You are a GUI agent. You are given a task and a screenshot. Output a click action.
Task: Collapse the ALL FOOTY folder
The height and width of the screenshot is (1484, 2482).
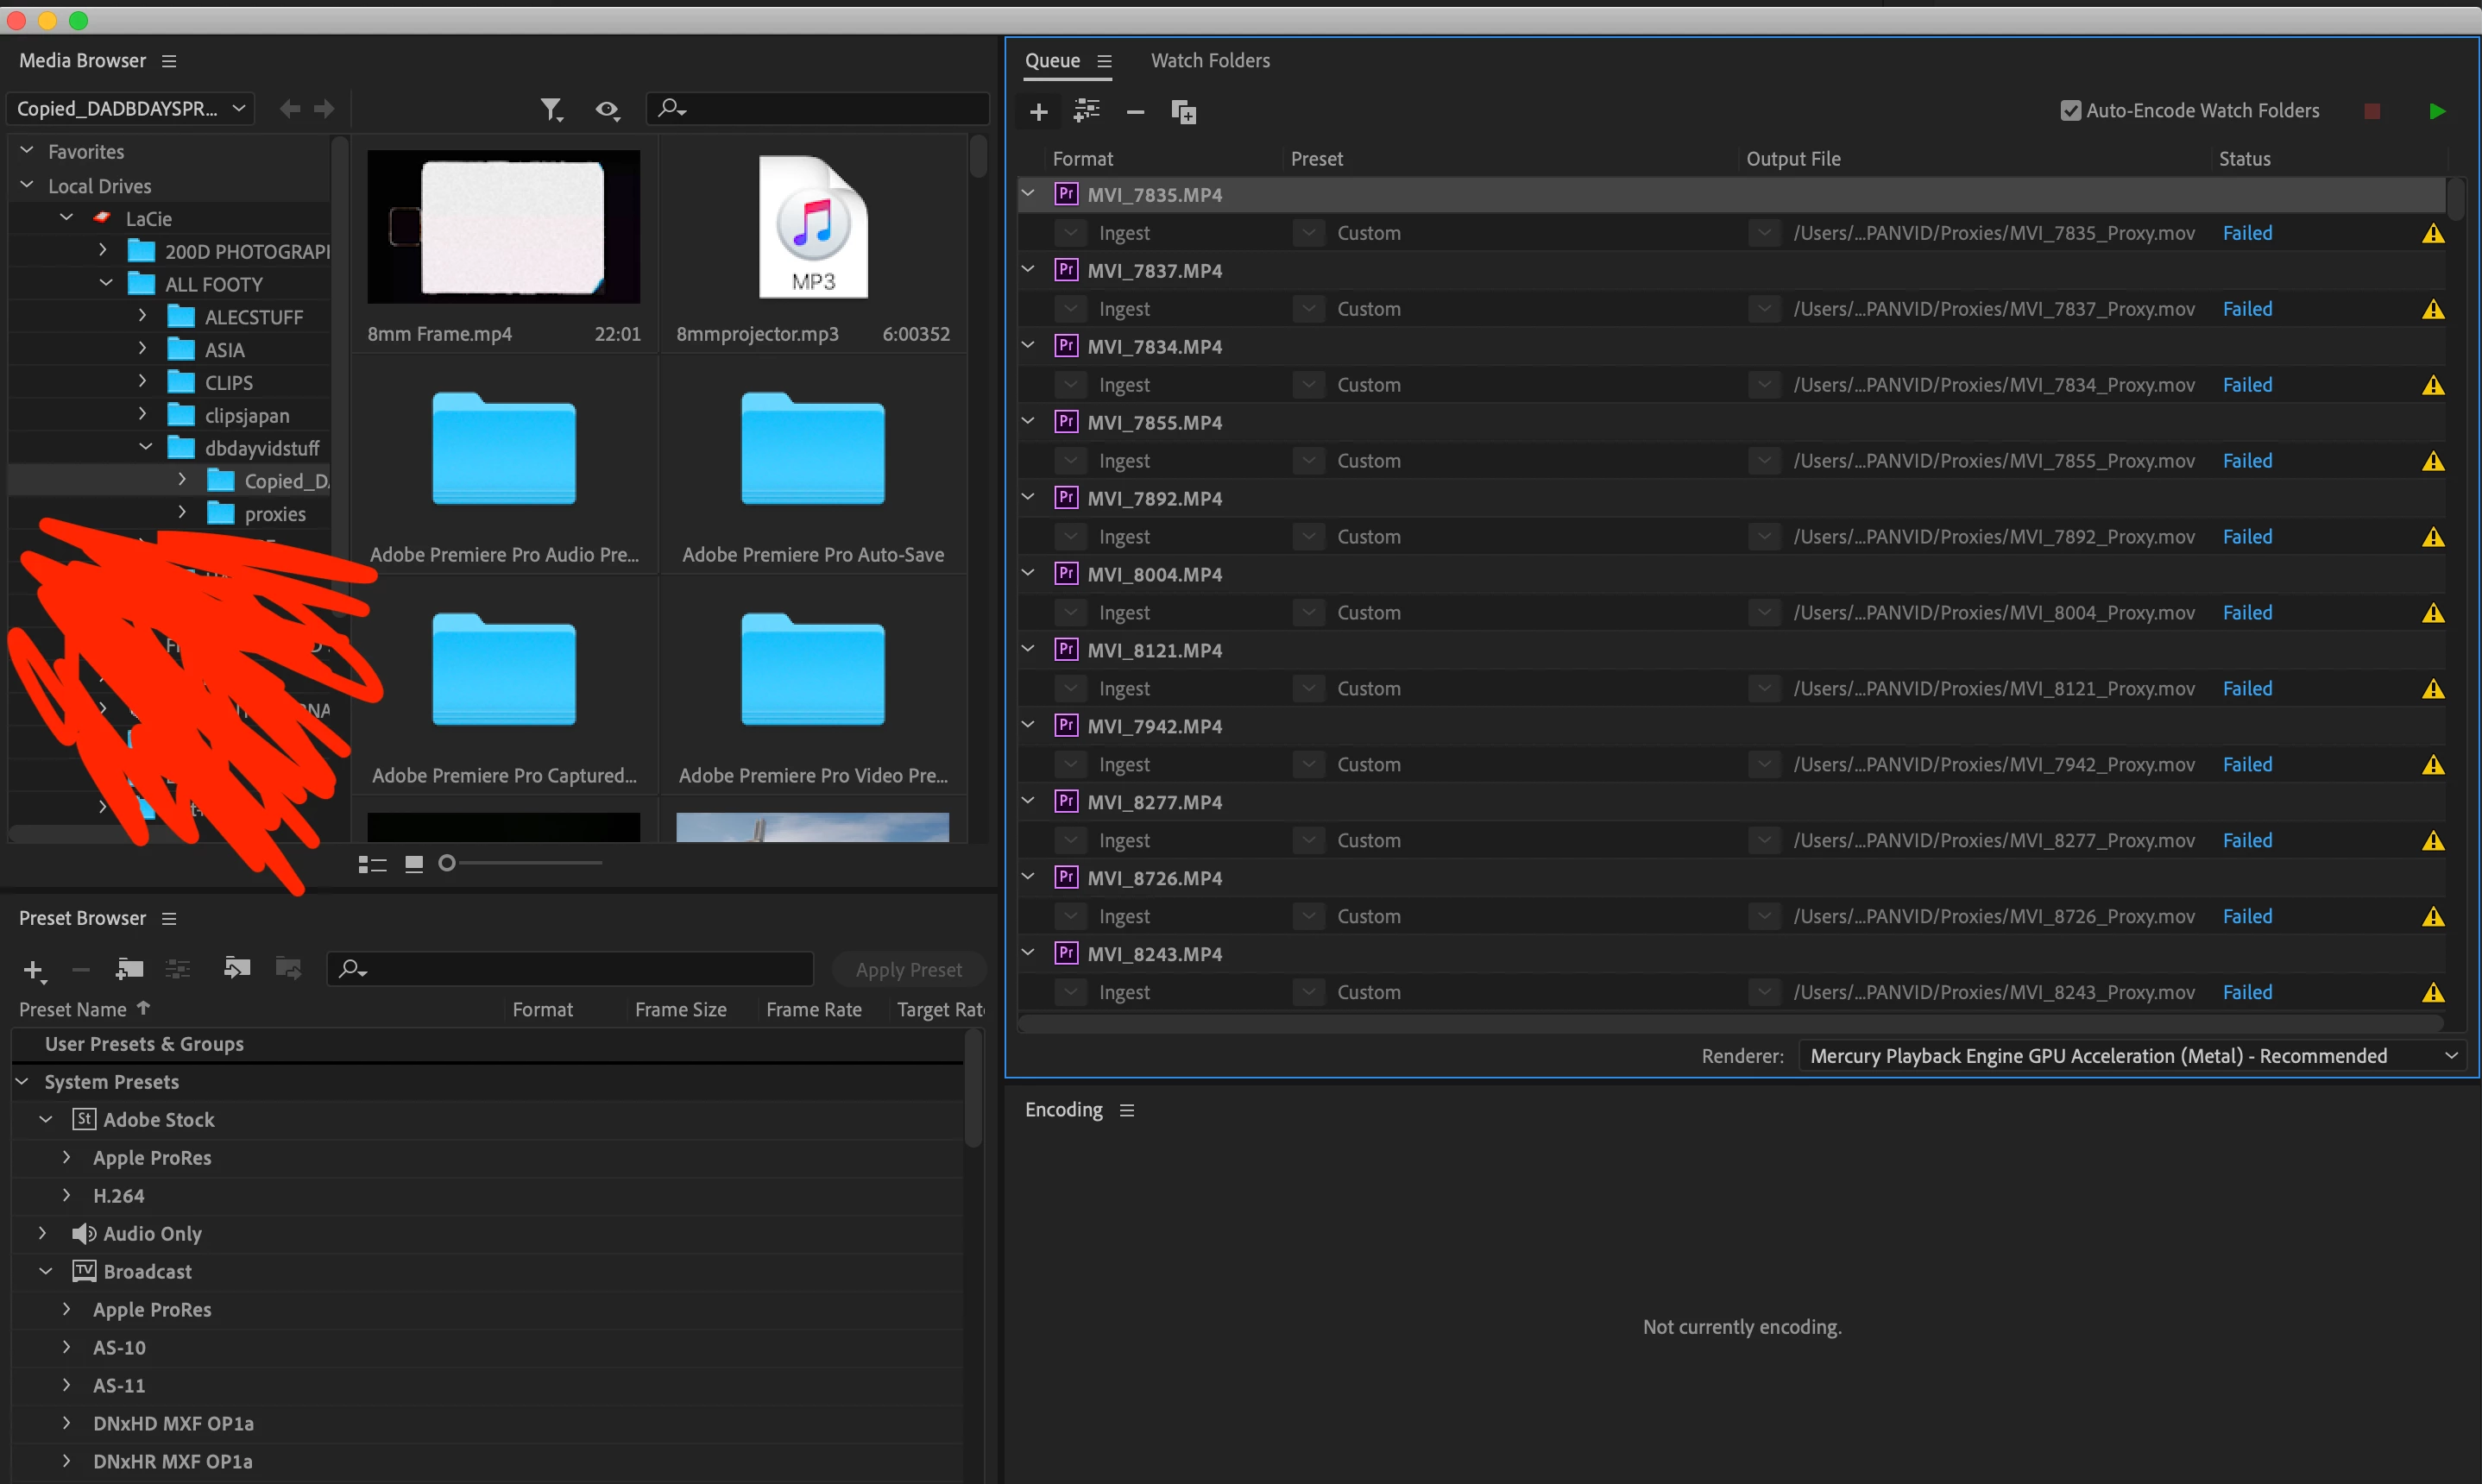(x=107, y=284)
